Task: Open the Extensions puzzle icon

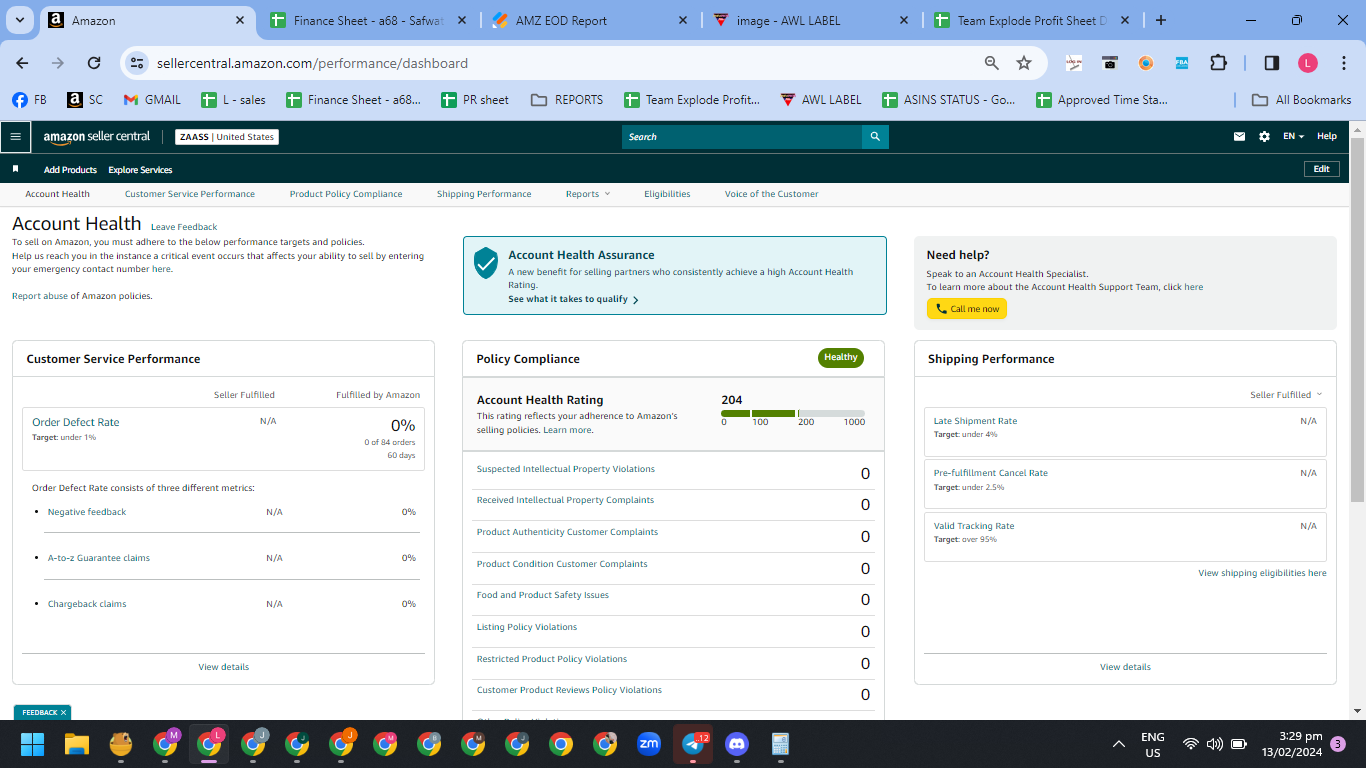Action: click(1218, 63)
